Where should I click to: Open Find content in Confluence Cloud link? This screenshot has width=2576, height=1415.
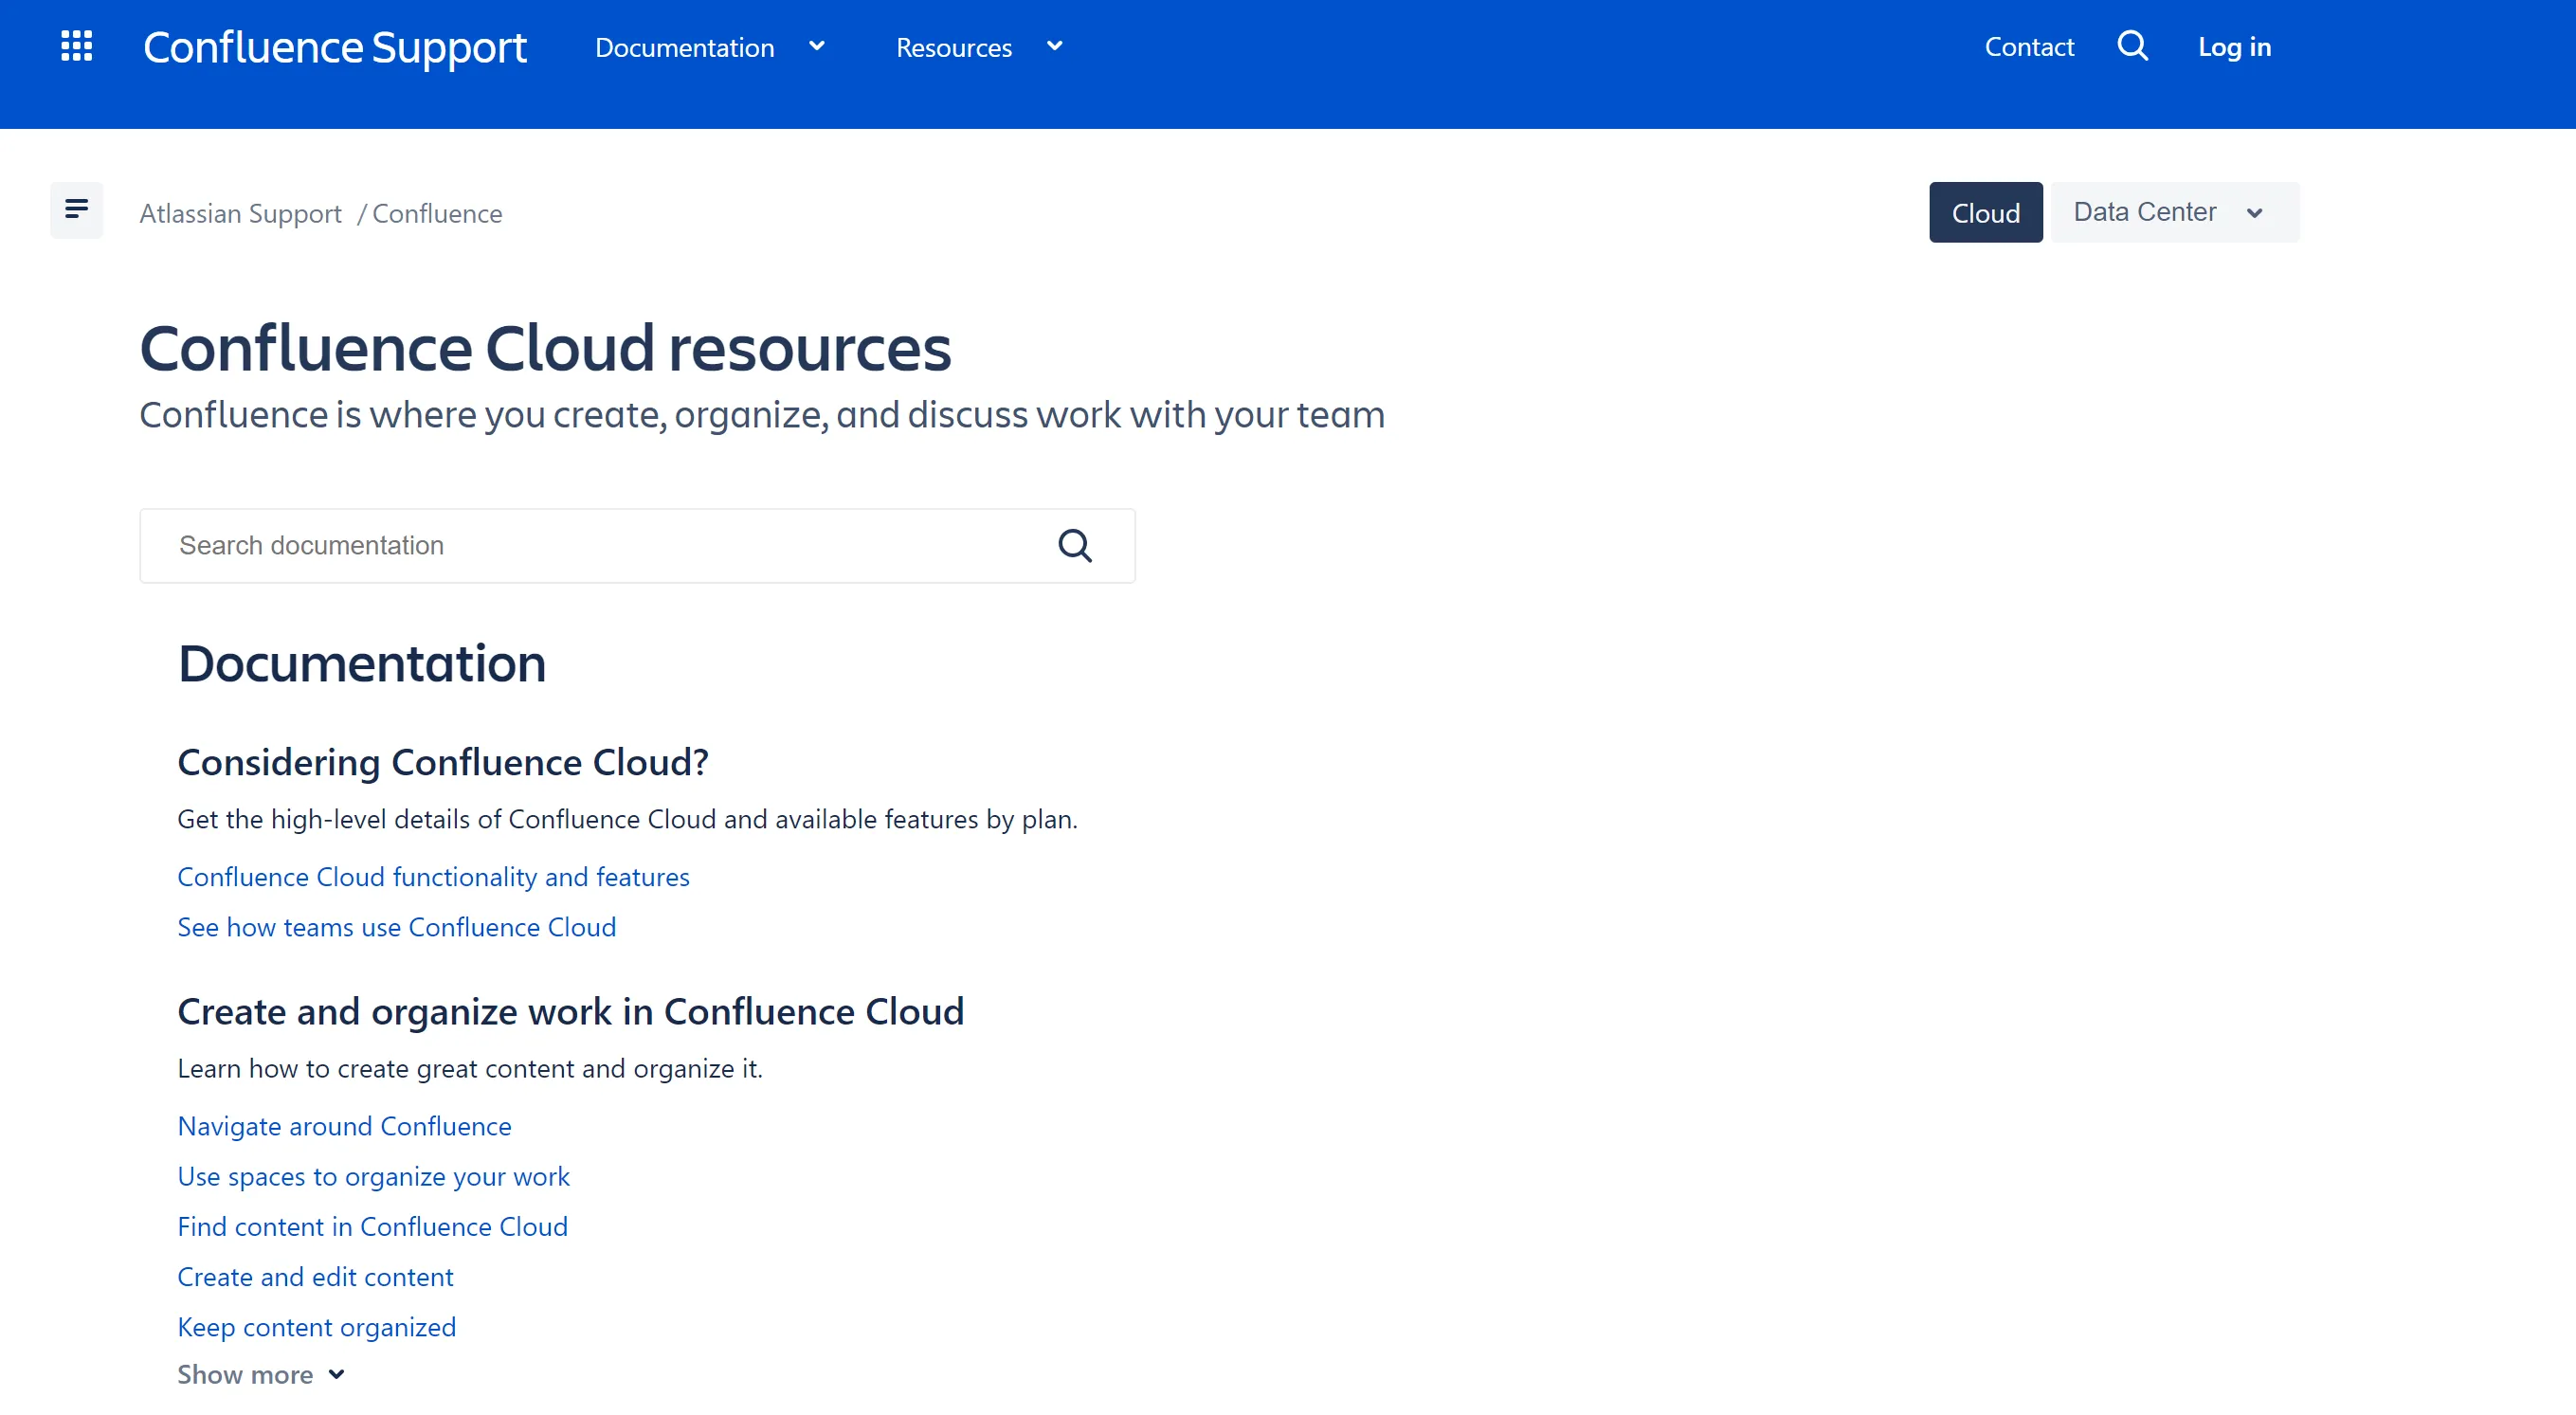[x=372, y=1226]
